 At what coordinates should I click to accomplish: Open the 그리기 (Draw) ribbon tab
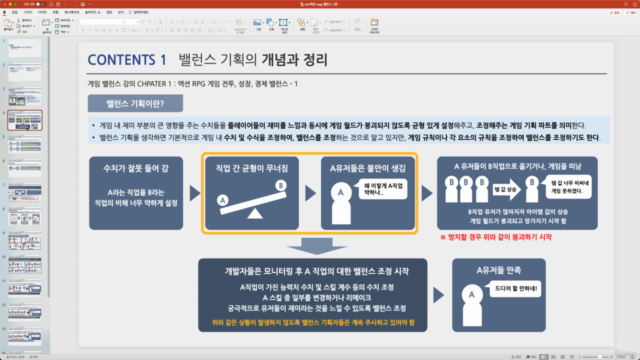[28, 12]
